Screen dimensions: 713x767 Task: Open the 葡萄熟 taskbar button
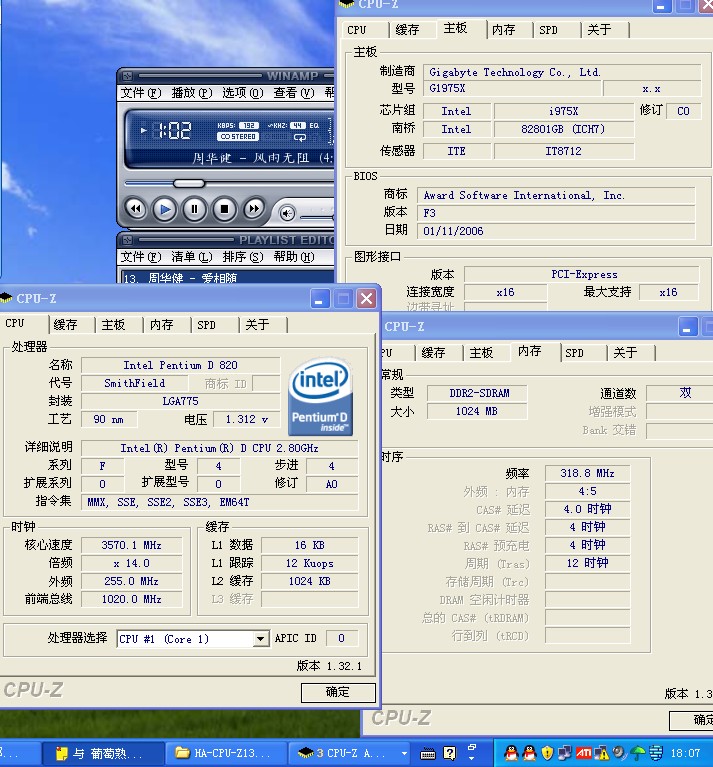(x=103, y=753)
